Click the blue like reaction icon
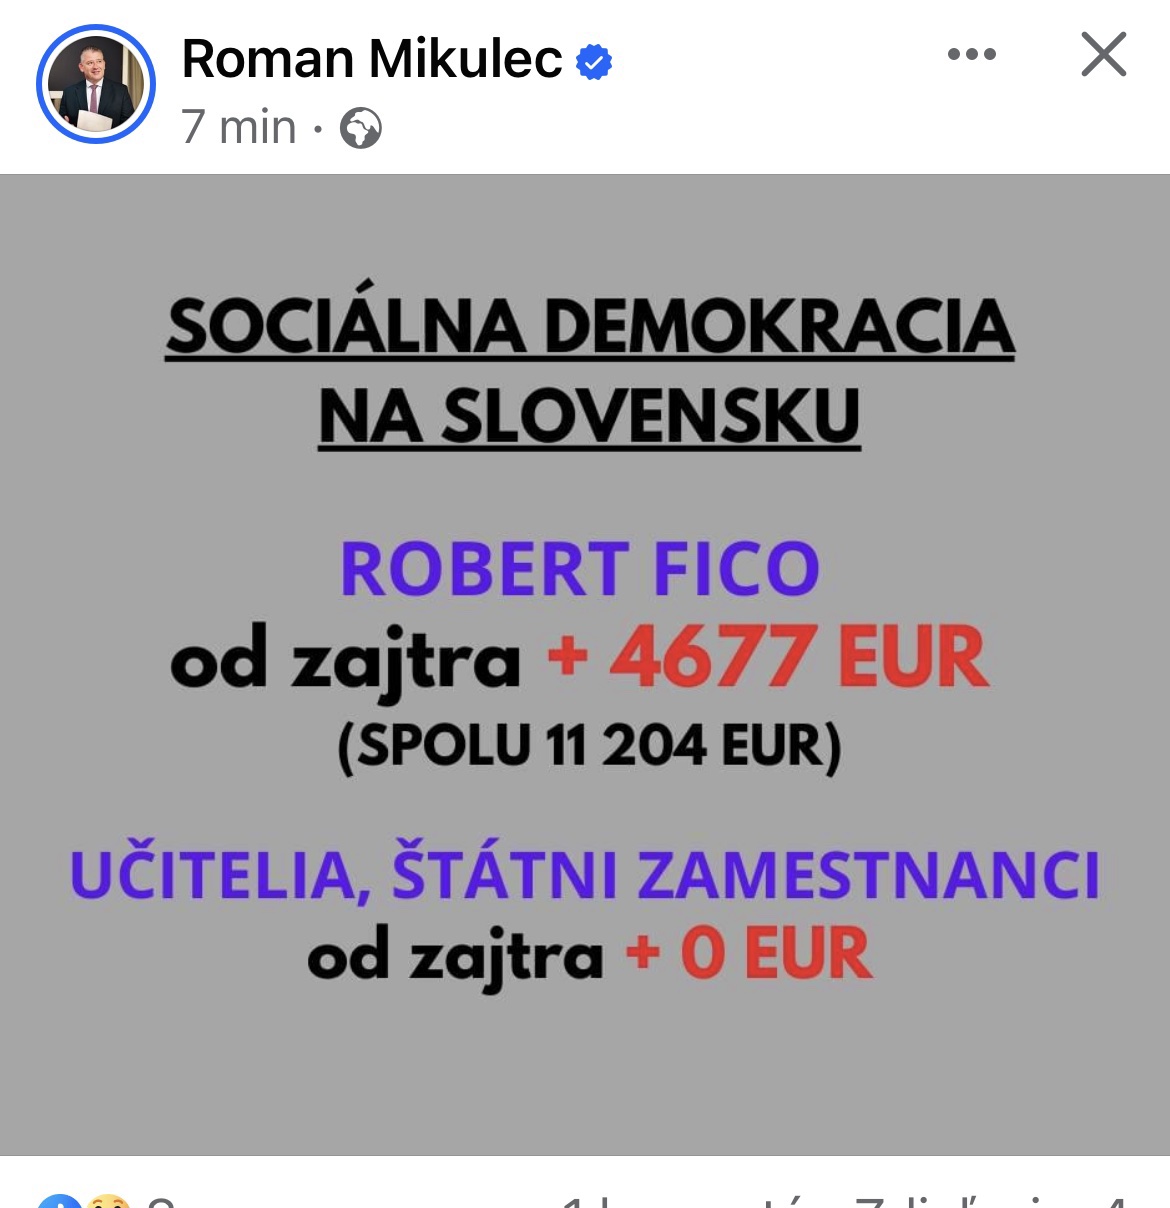The width and height of the screenshot is (1170, 1208). click(x=58, y=1202)
